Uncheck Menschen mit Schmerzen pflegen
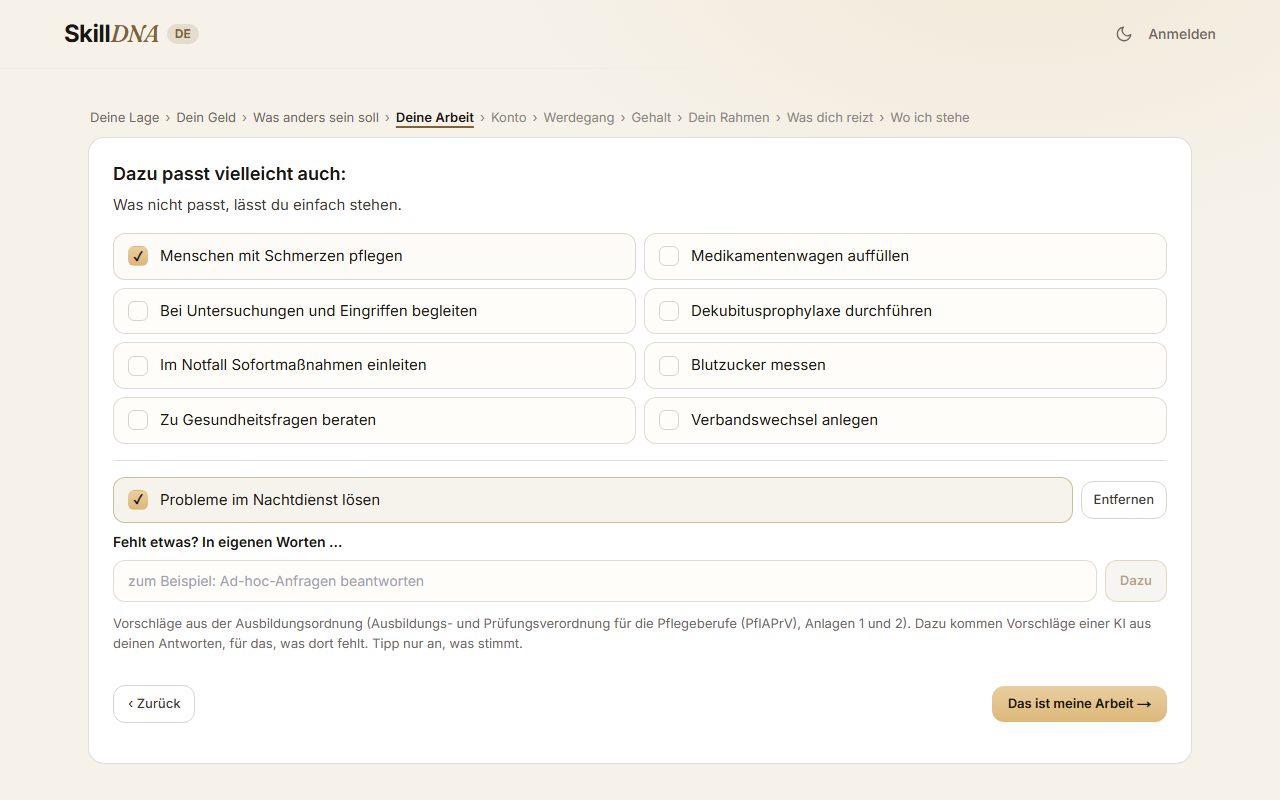 point(374,256)
